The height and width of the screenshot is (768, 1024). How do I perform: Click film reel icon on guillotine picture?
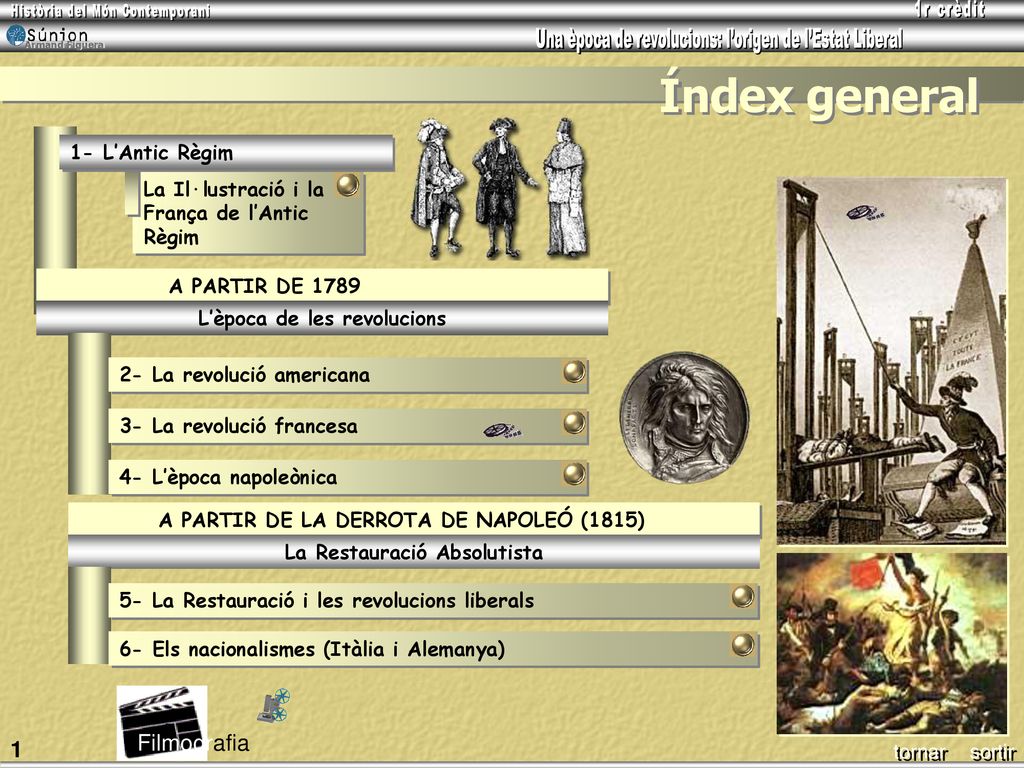[865, 212]
